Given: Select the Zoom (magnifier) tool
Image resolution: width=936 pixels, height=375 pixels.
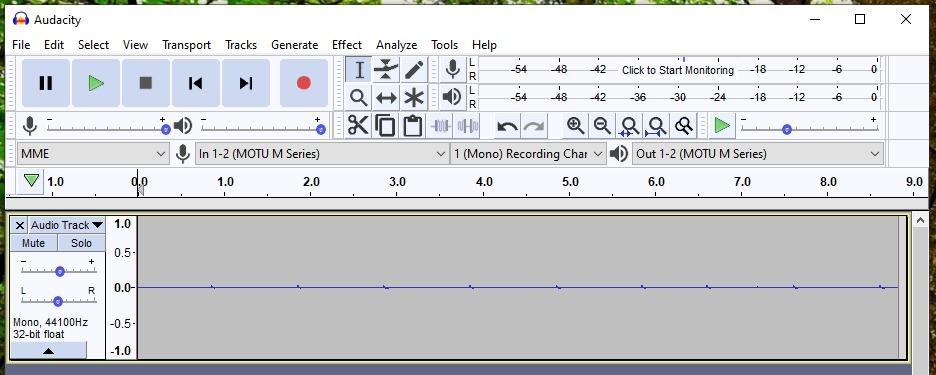Looking at the screenshot, I should [359, 97].
